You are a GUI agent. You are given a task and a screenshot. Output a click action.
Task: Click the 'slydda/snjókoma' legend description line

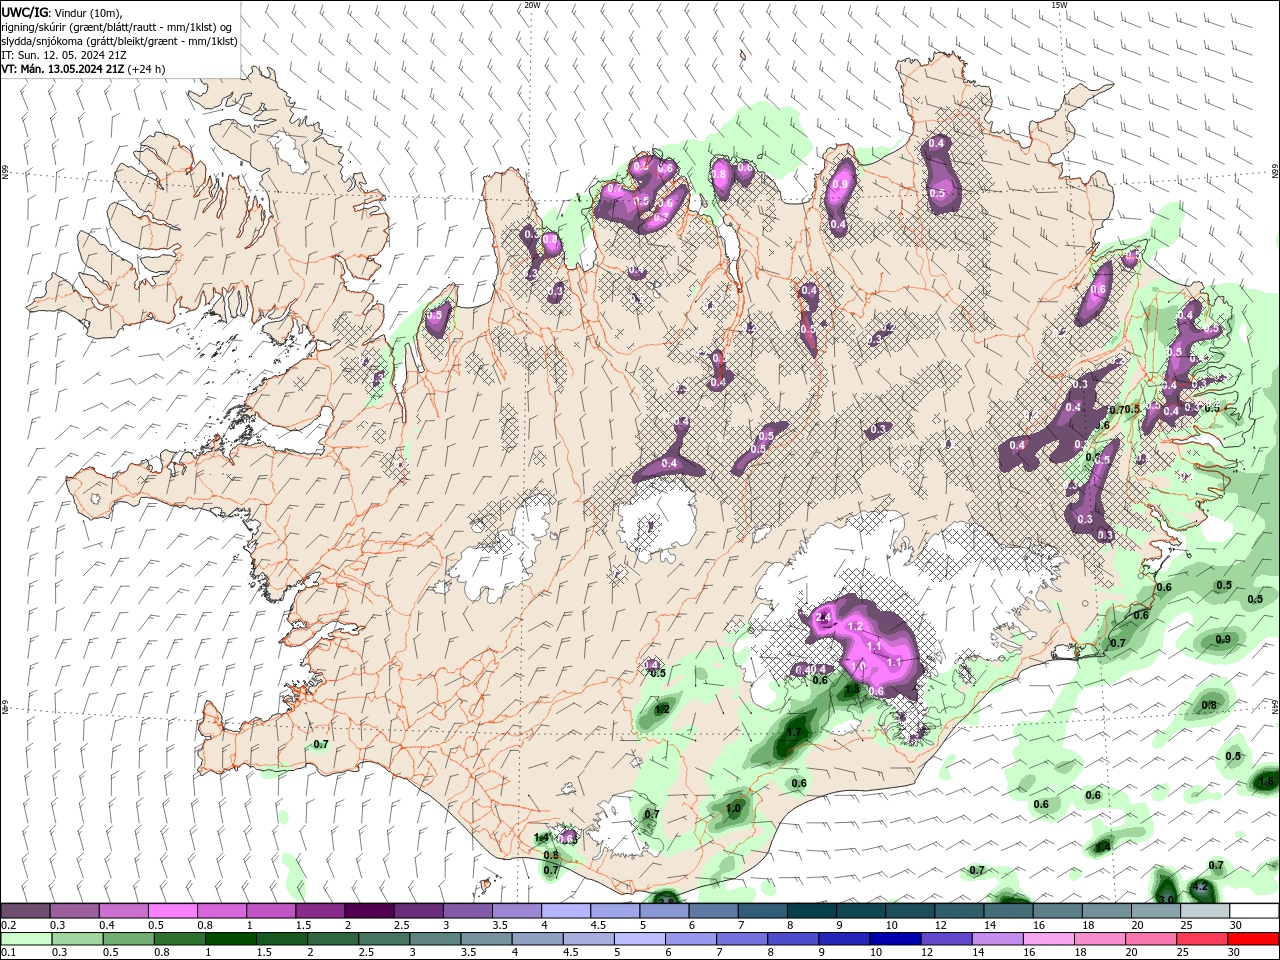tap(119, 41)
